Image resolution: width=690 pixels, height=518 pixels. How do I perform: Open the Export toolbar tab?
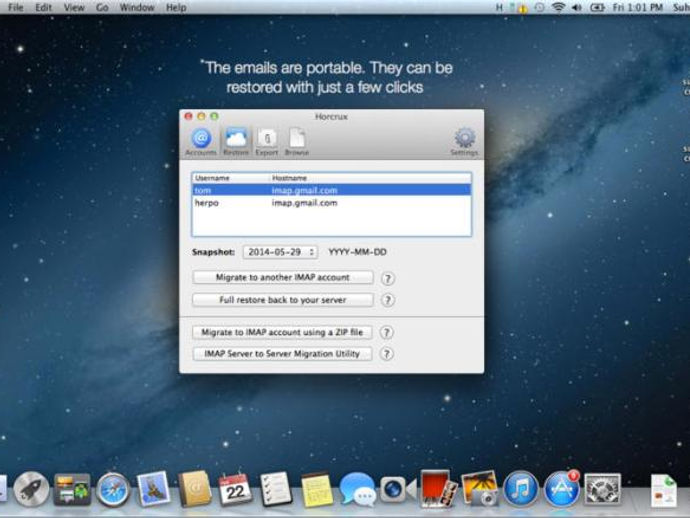(267, 142)
